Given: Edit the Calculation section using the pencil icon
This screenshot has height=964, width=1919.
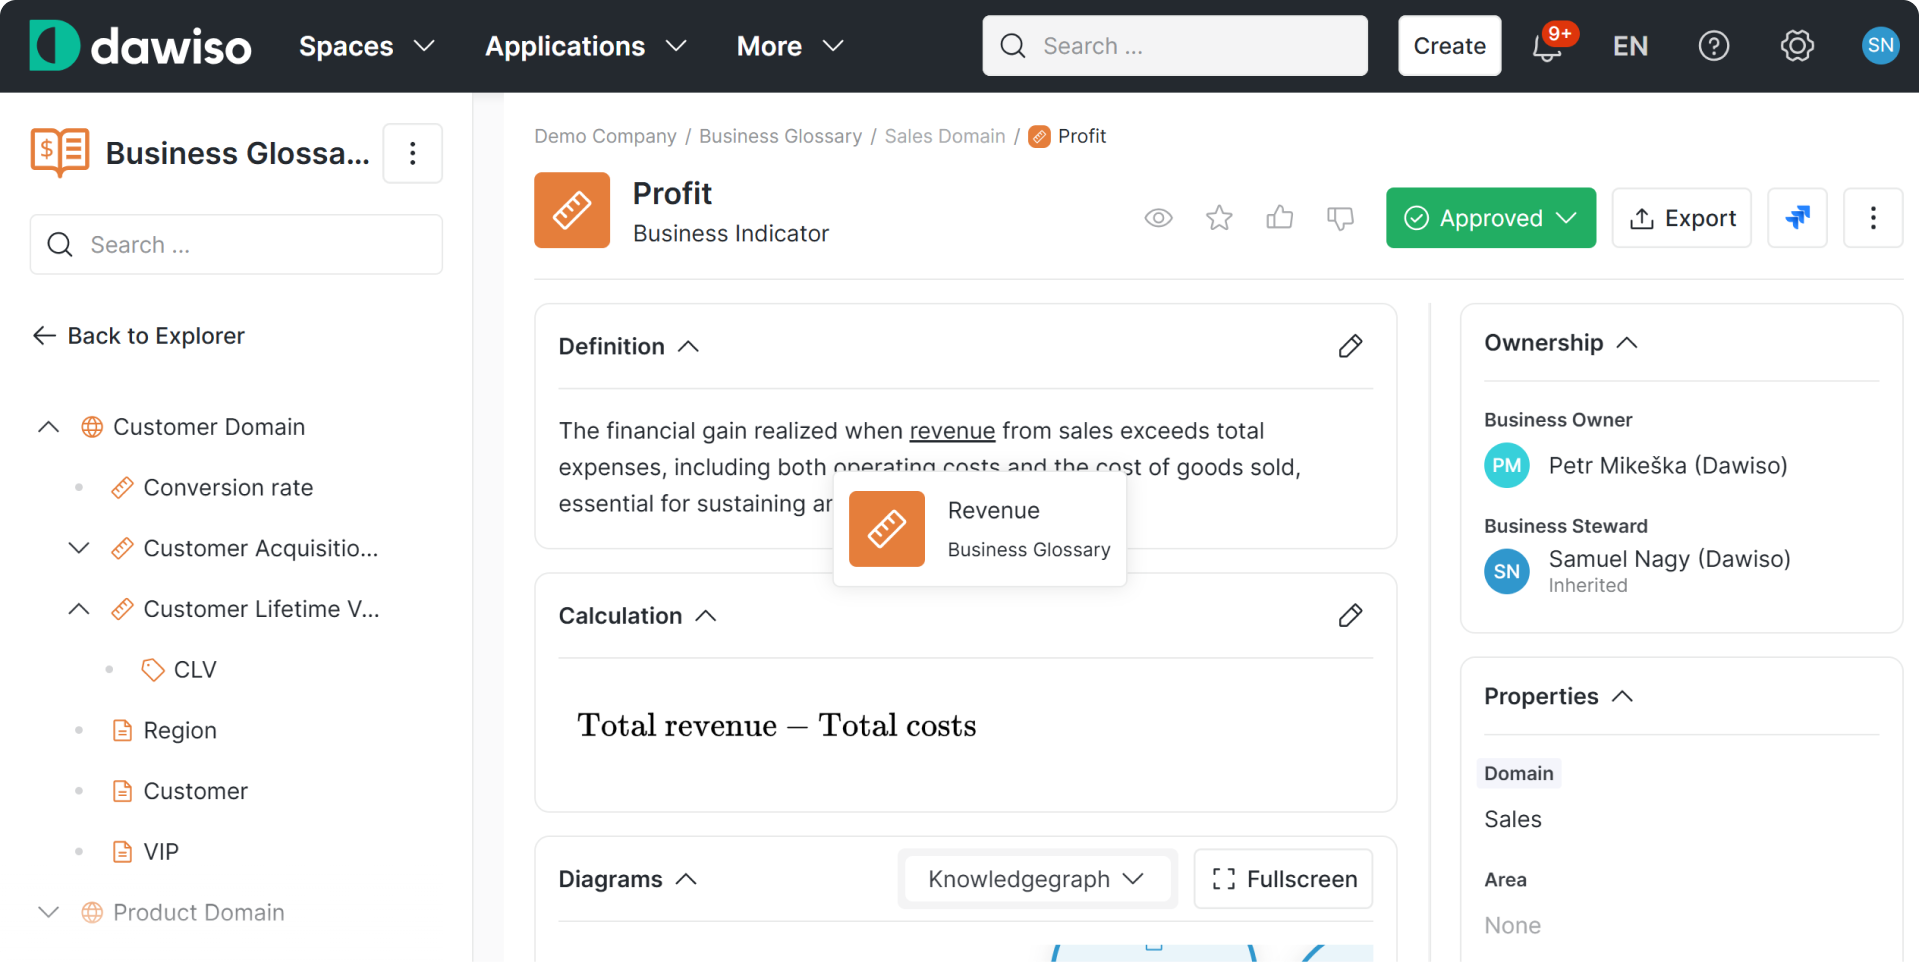Looking at the screenshot, I should tap(1349, 615).
